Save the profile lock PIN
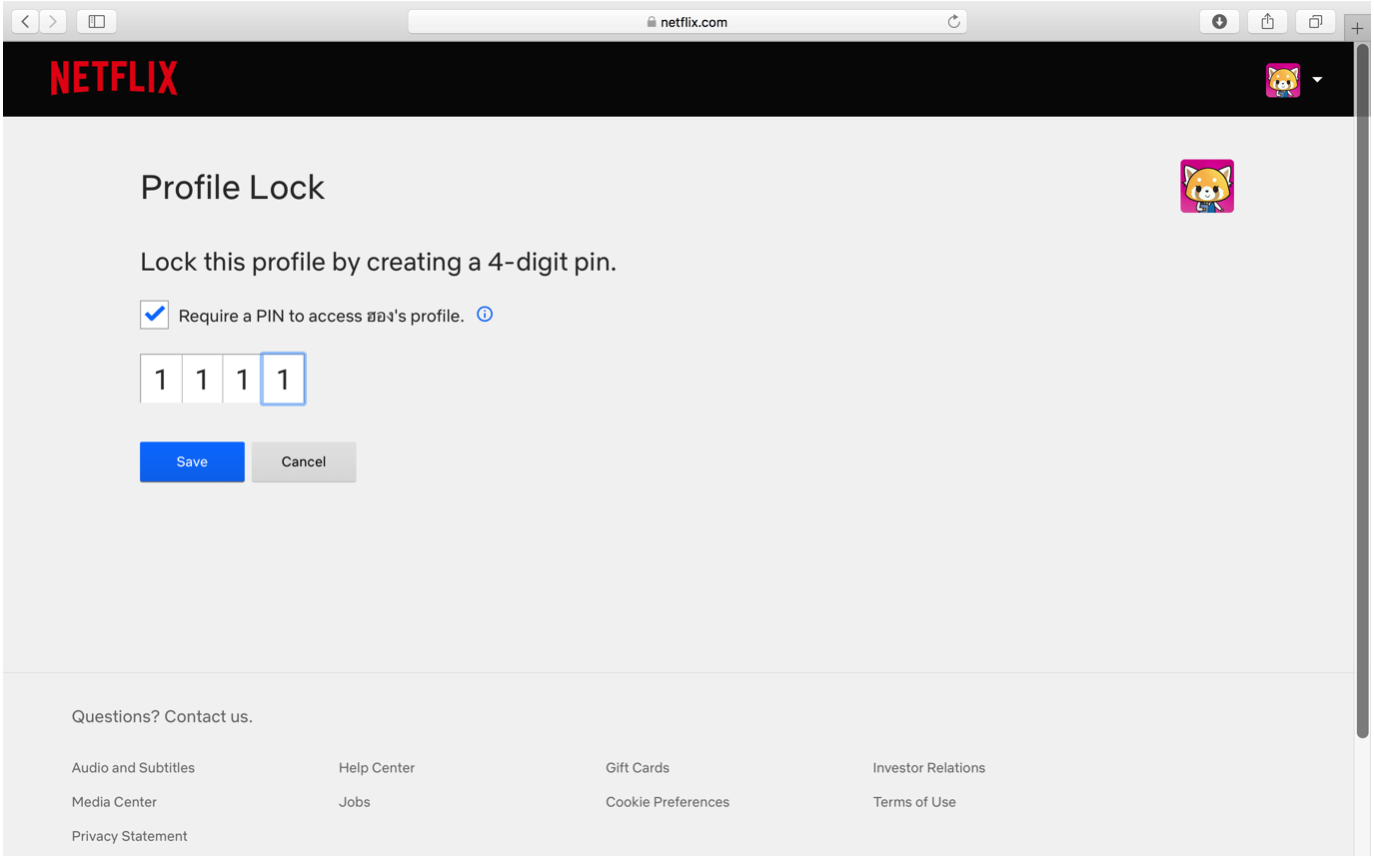This screenshot has width=1374, height=856. tap(192, 462)
